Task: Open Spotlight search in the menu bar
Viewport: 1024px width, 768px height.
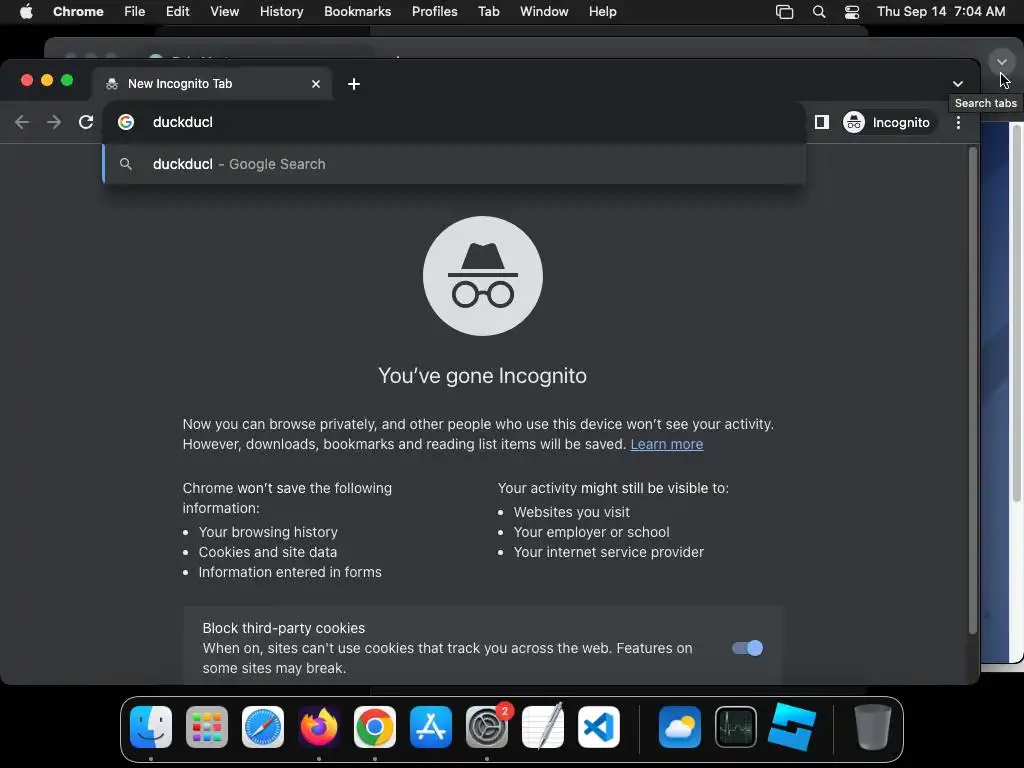Action: (819, 12)
